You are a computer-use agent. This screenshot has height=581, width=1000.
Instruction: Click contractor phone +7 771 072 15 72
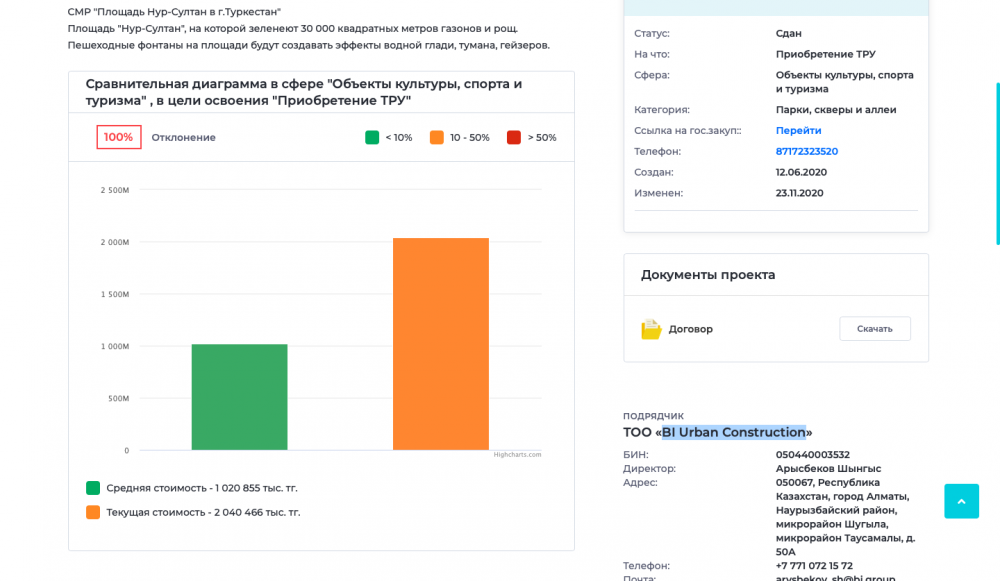click(814, 566)
